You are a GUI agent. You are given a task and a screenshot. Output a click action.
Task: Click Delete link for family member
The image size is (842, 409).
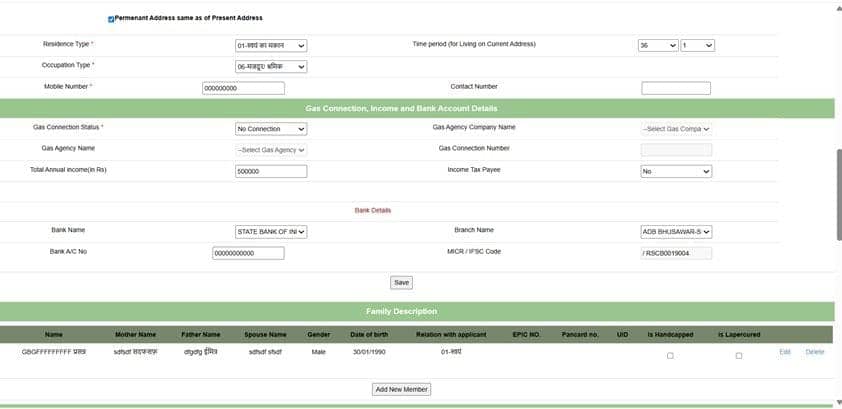(815, 352)
